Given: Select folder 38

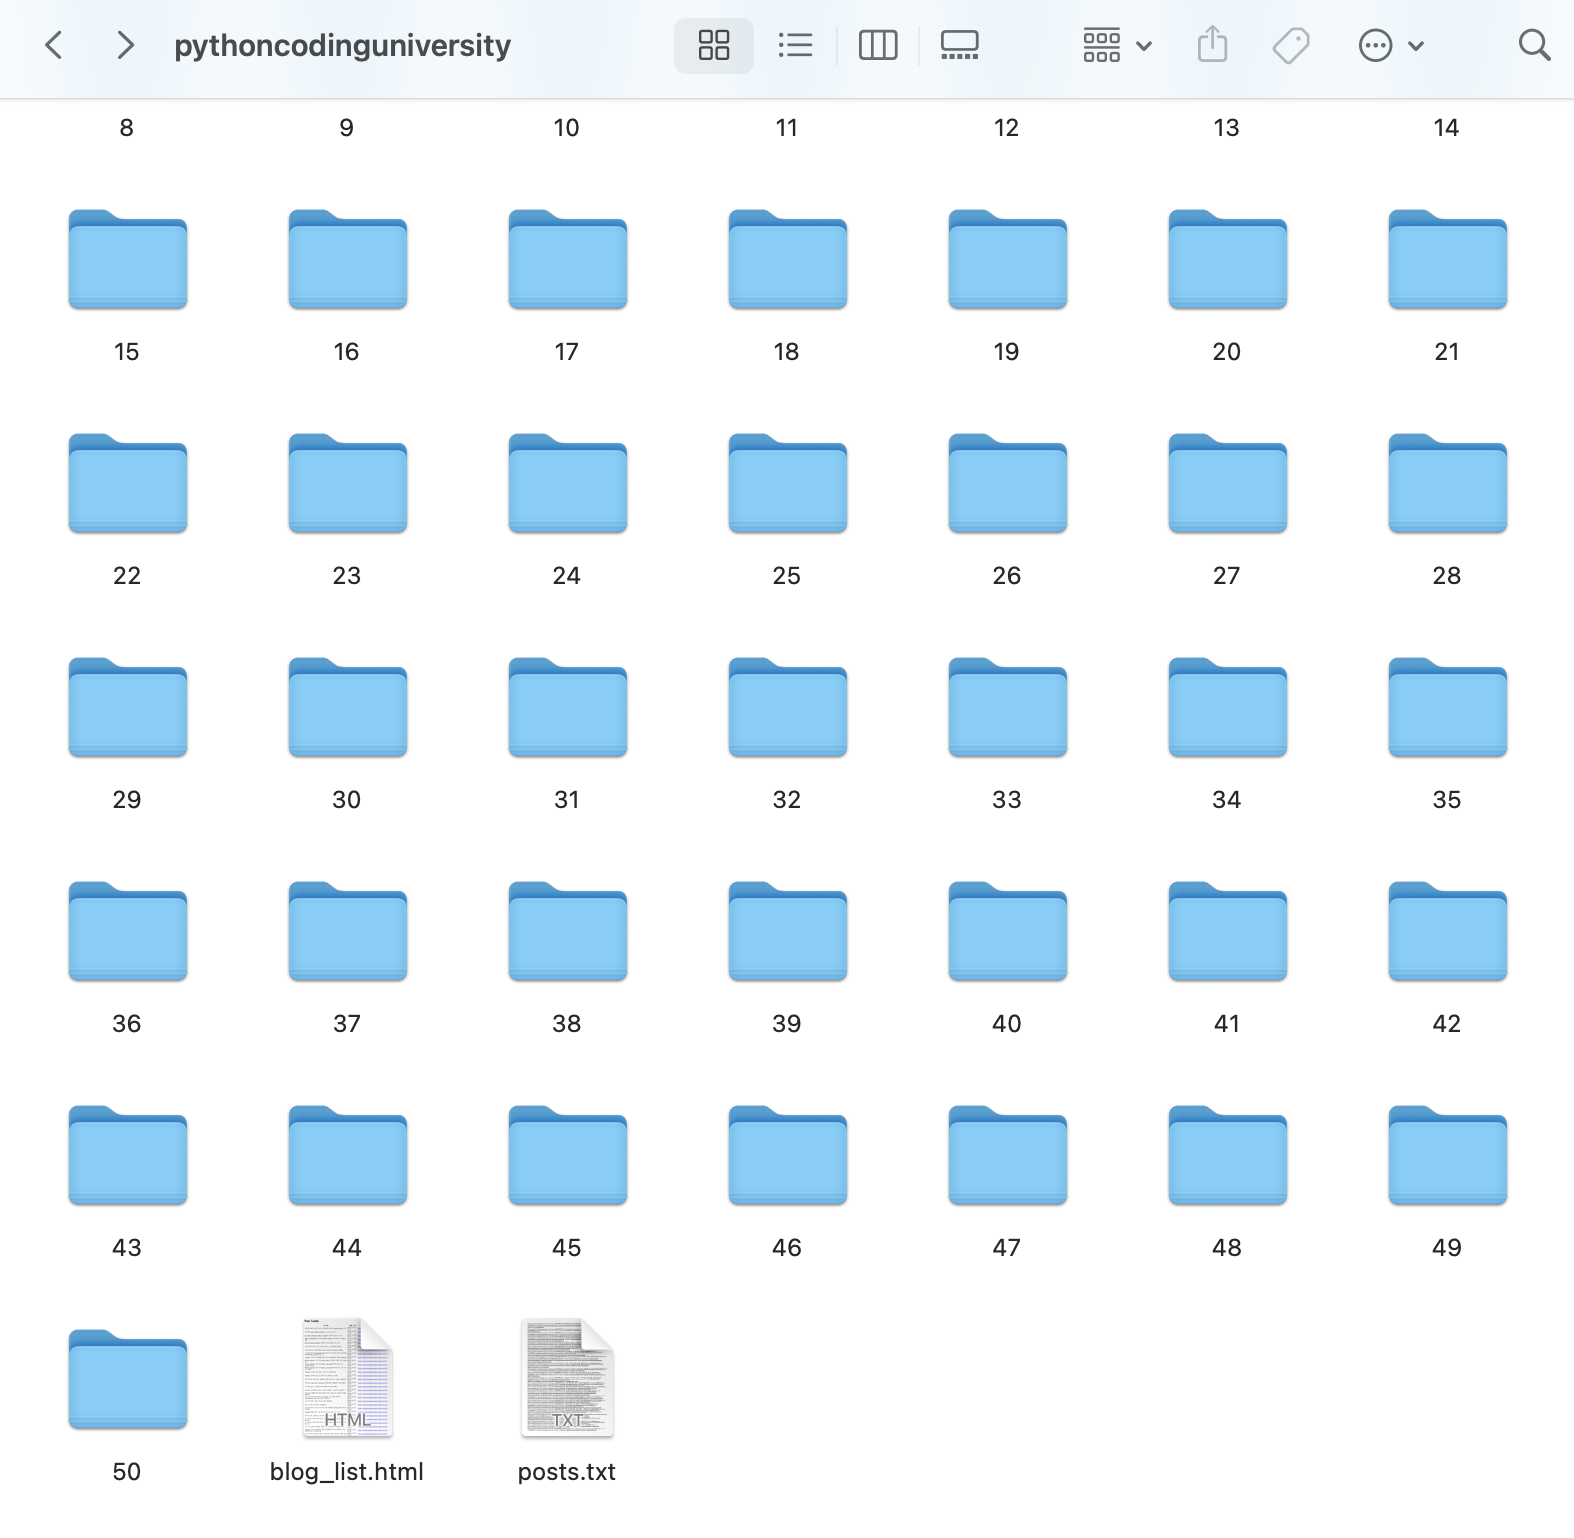Looking at the screenshot, I should pyautogui.click(x=568, y=931).
